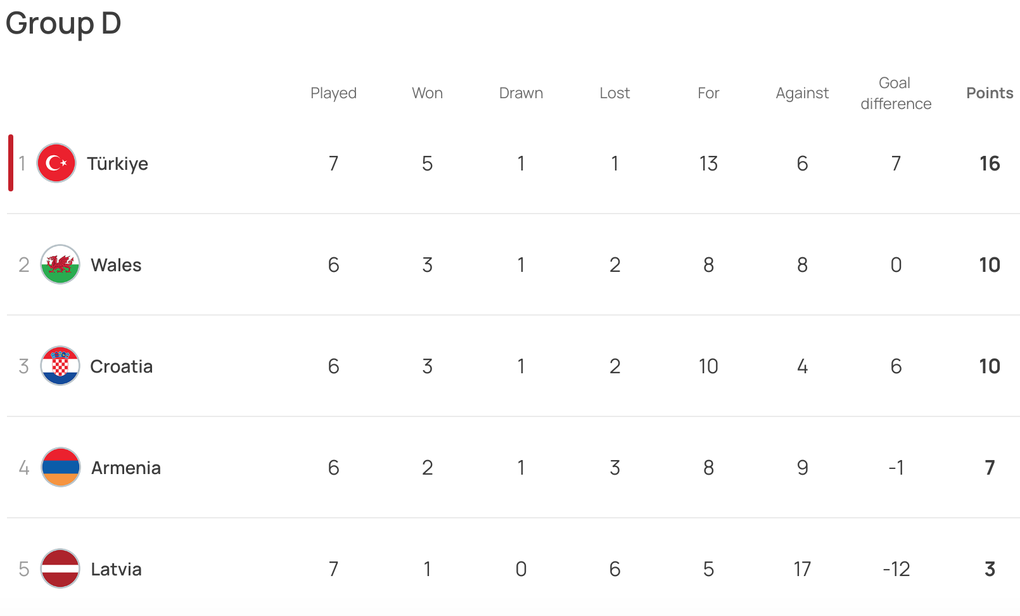1020x616 pixels.
Task: Open the Latvia team name
Action: 116,569
